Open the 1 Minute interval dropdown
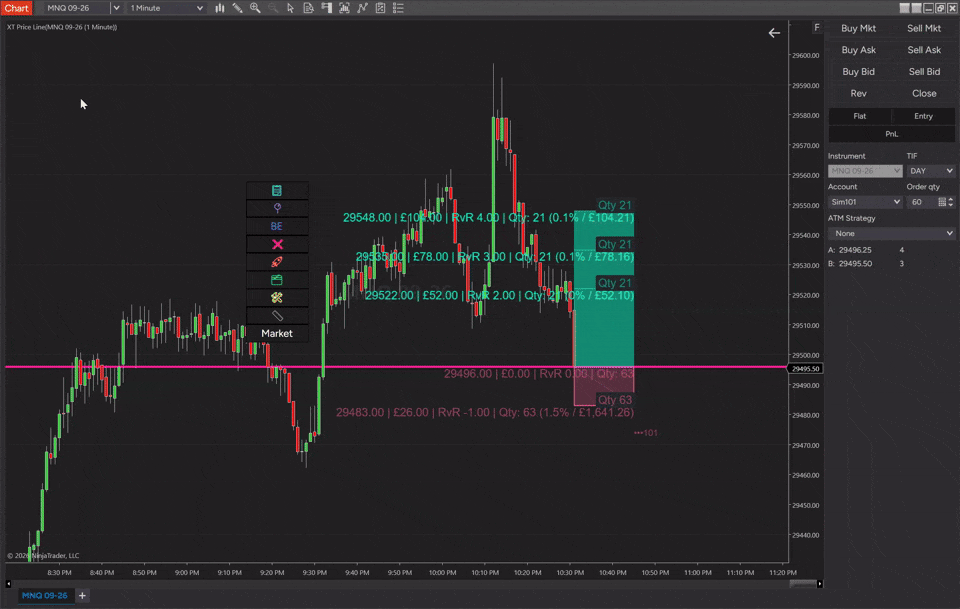The width and height of the screenshot is (960, 609). pyautogui.click(x=166, y=8)
